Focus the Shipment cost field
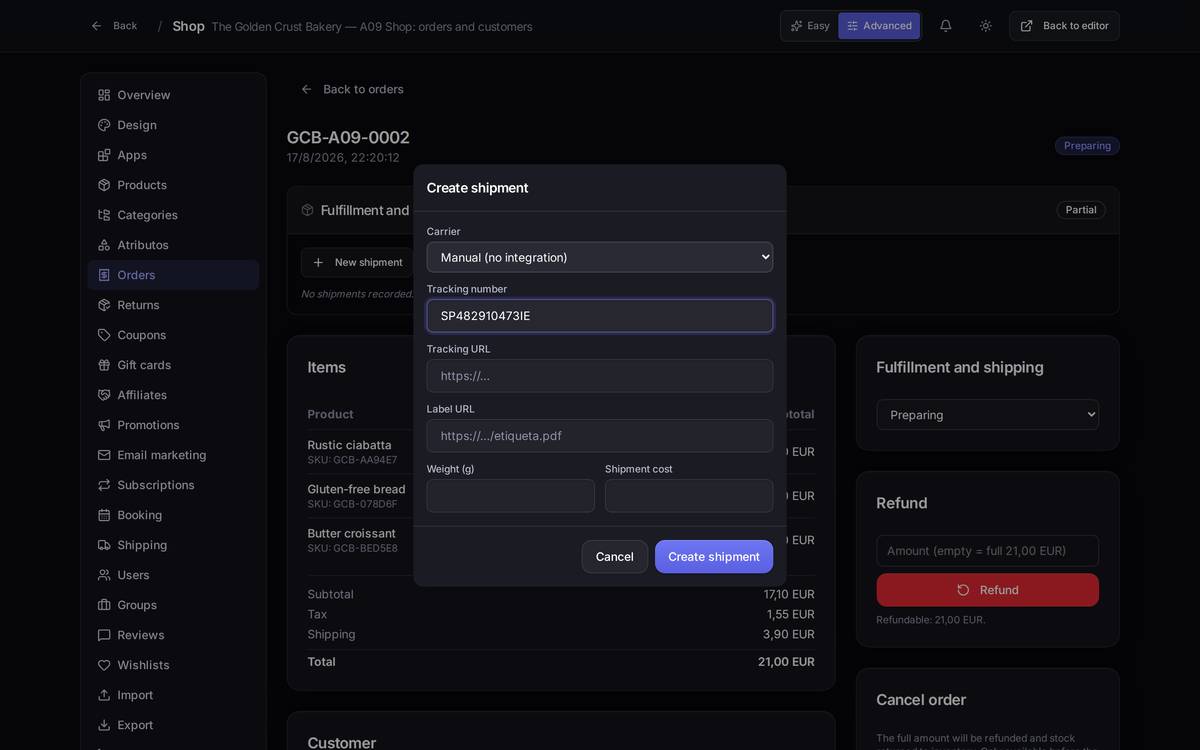 689,496
